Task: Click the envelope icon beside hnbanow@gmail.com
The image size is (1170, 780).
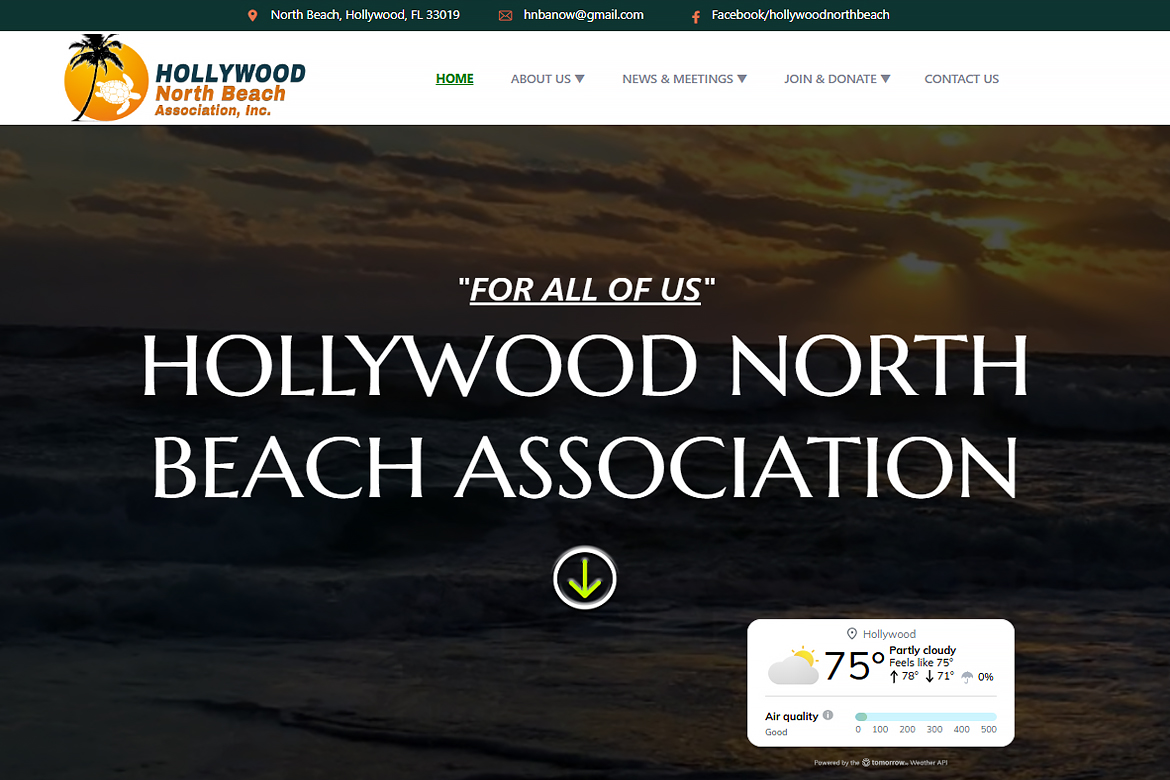Action: pyautogui.click(x=506, y=15)
